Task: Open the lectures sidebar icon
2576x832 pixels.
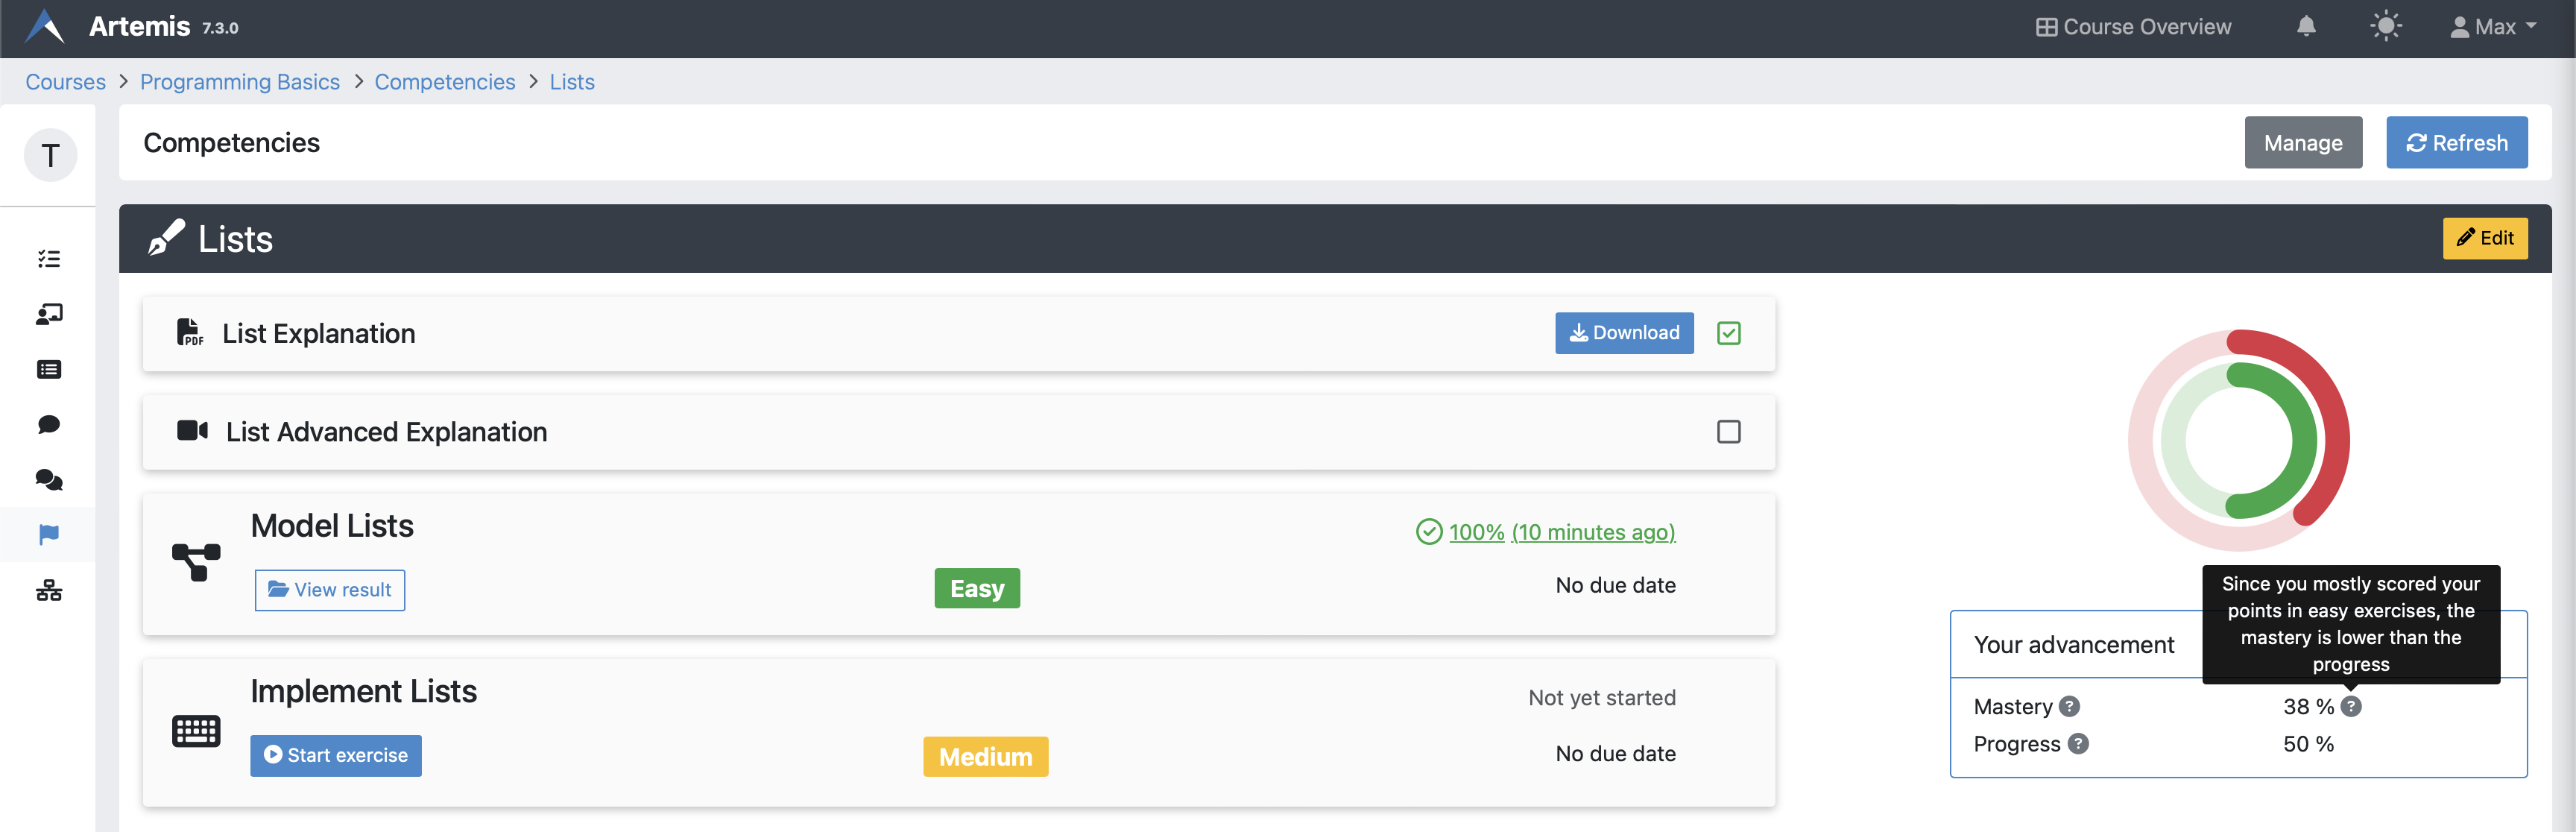Action: pos(49,314)
